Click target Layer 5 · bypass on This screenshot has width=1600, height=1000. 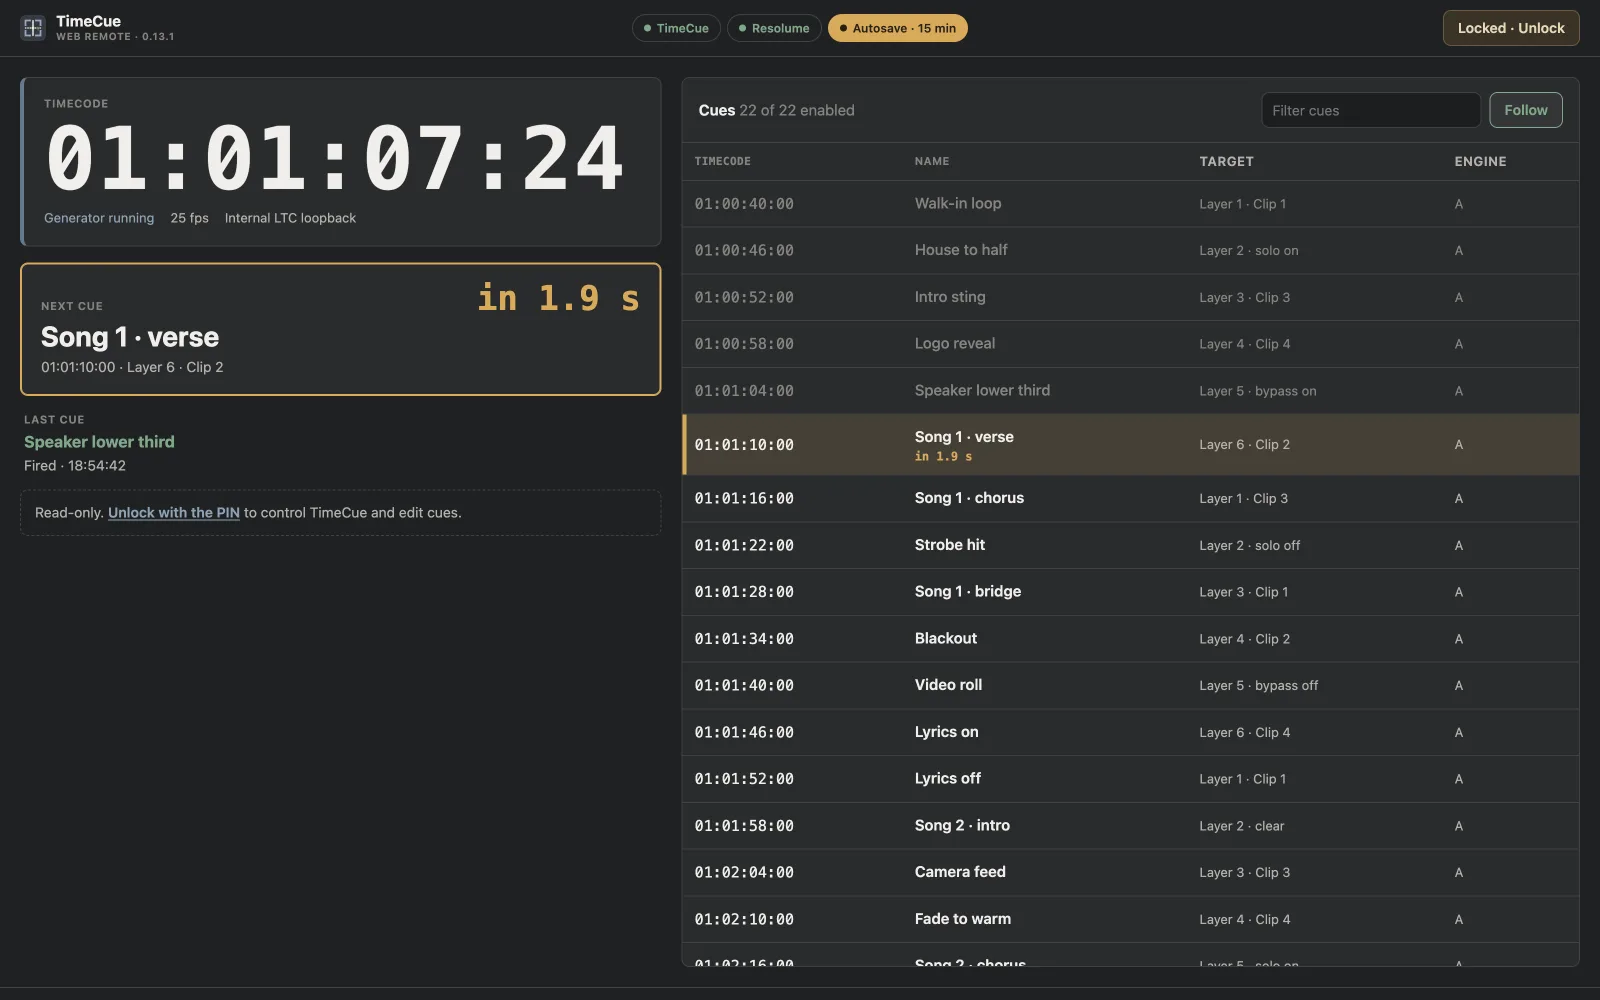point(1257,391)
